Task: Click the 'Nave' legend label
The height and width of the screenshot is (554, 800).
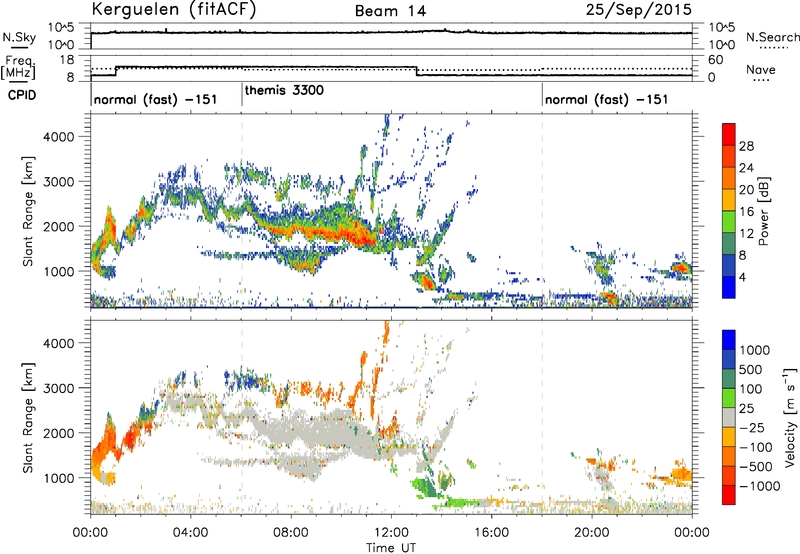Action: coord(761,70)
